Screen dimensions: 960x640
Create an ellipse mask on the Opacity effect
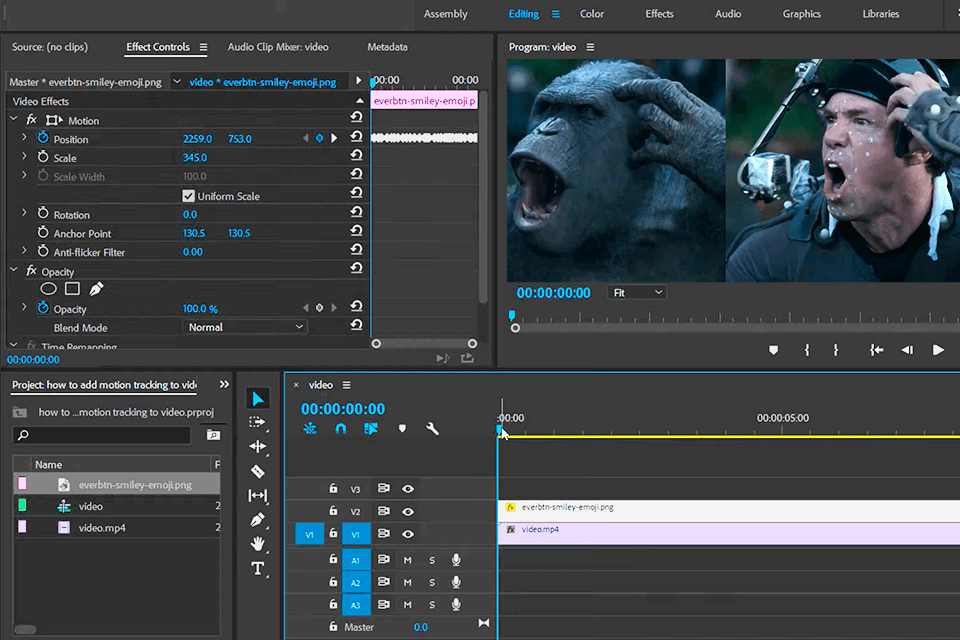pyautogui.click(x=48, y=288)
